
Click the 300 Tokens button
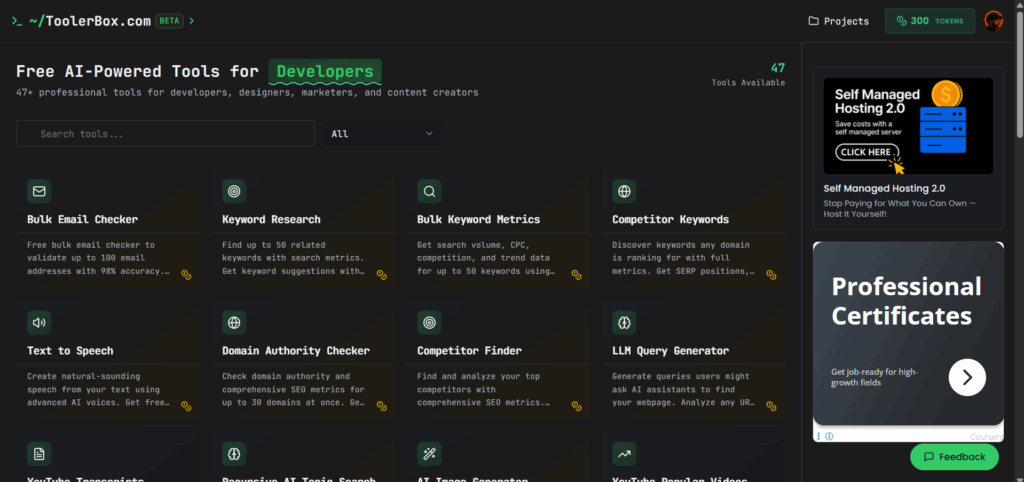coord(928,21)
